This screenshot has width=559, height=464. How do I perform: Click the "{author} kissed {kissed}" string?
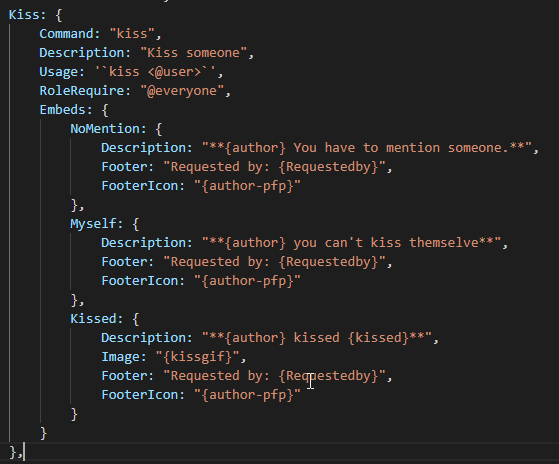(317, 338)
